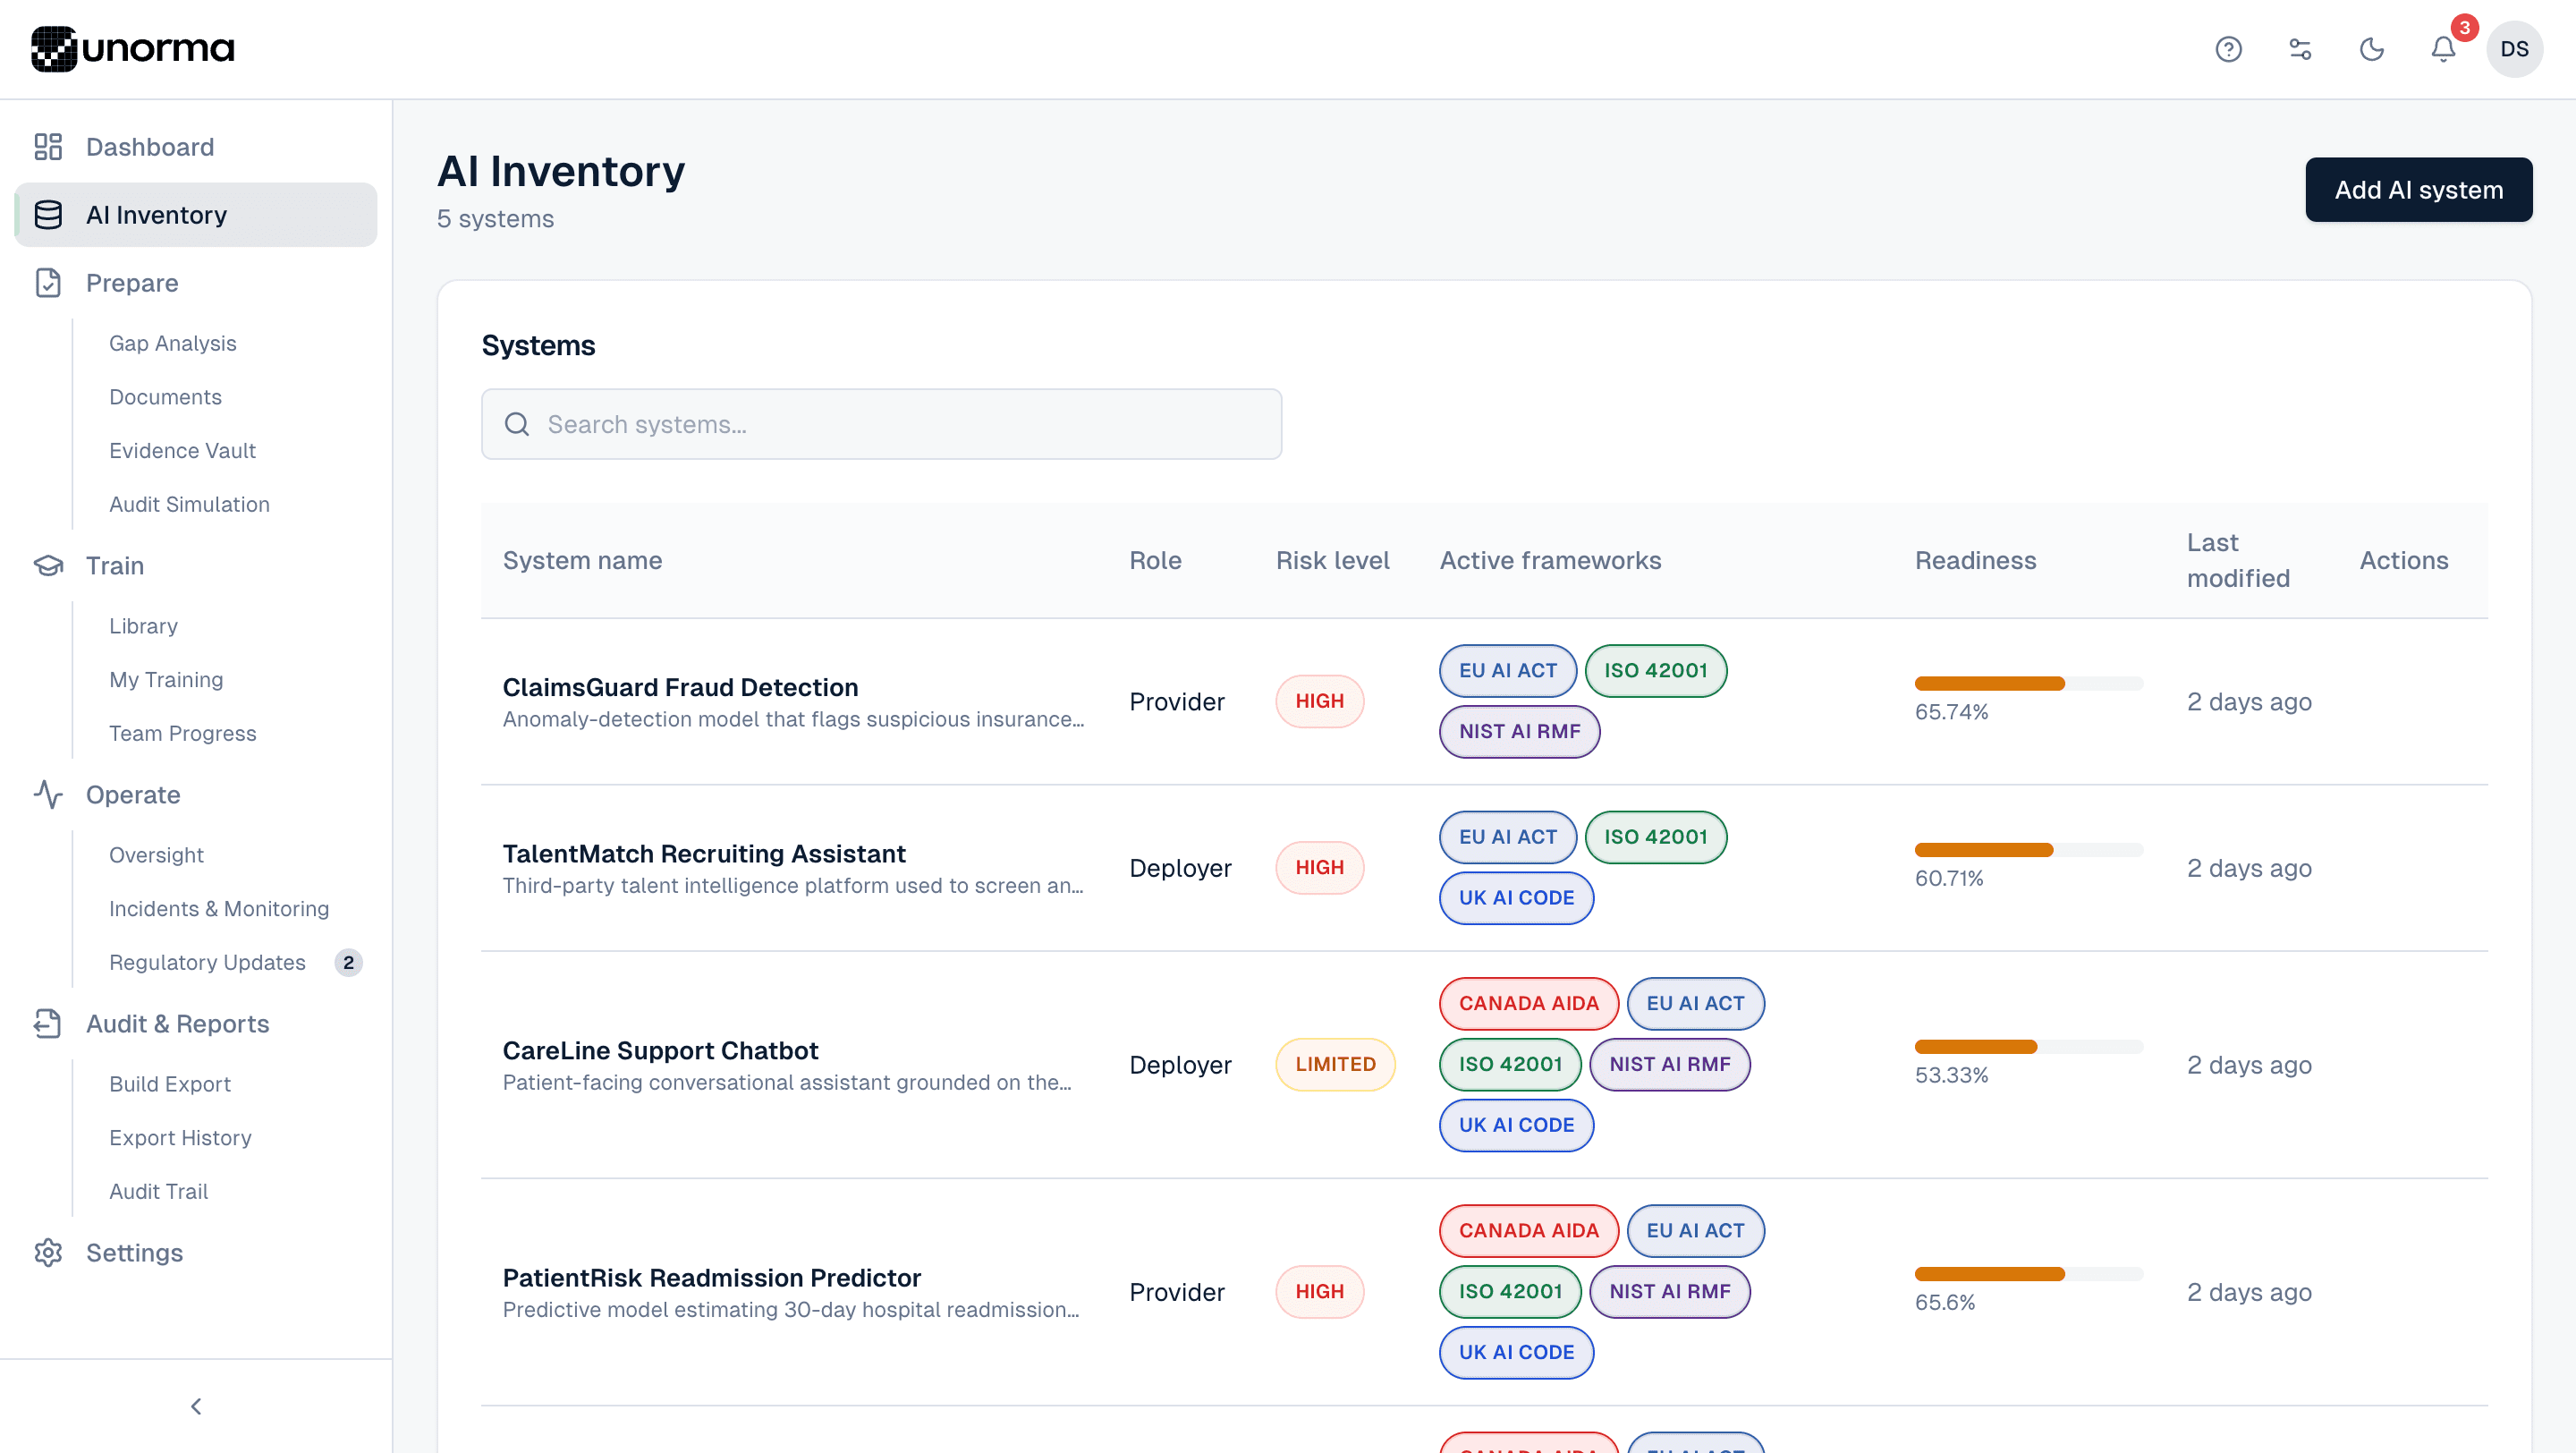Screen dimensions: 2576x1453
Task: Click Deployer role in TalentMatch row
Action: (1180, 868)
